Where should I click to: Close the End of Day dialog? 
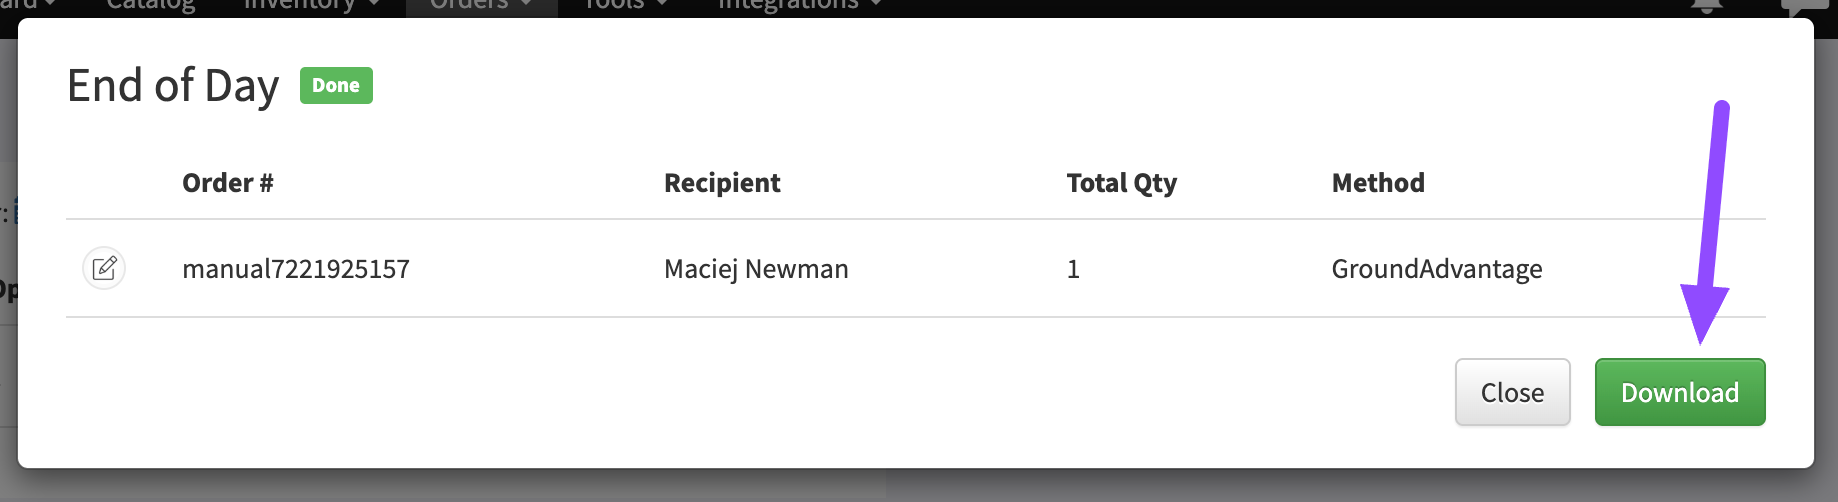[1512, 392]
